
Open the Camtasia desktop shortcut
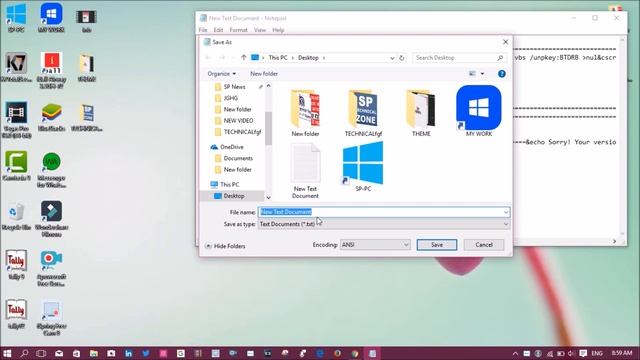pyautogui.click(x=16, y=166)
